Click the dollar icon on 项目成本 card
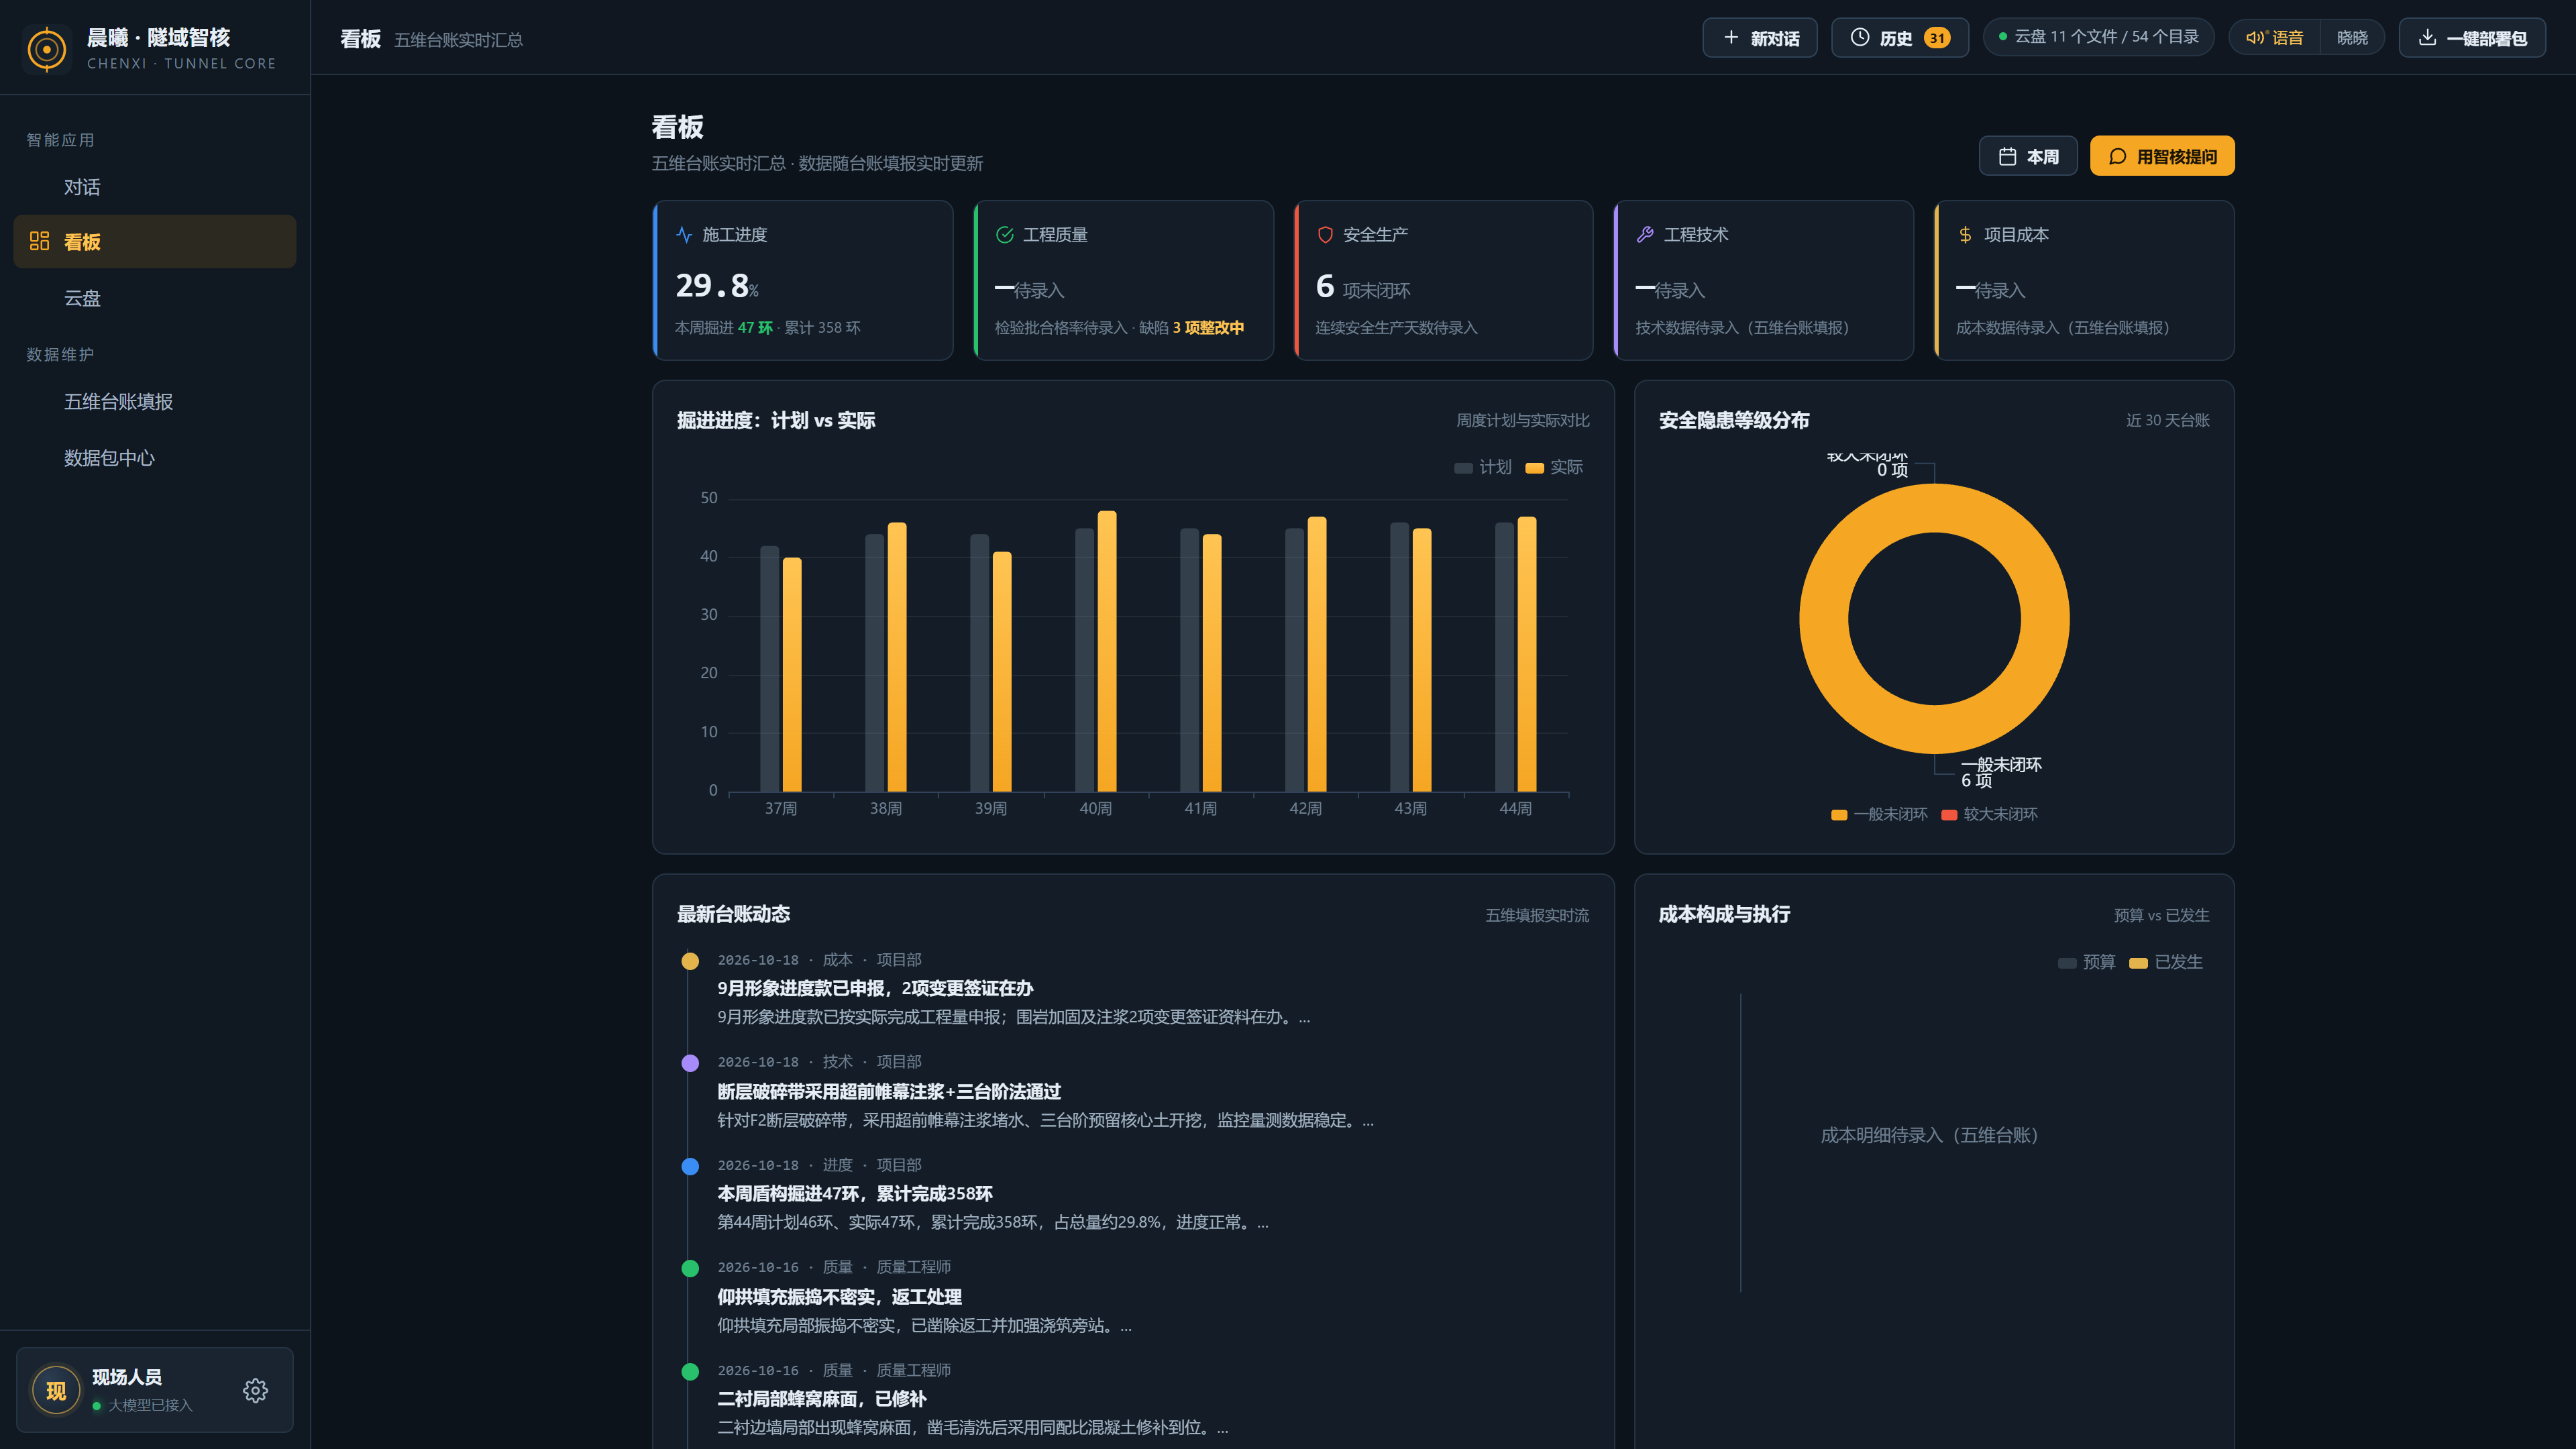This screenshot has width=2576, height=1449. click(1965, 234)
